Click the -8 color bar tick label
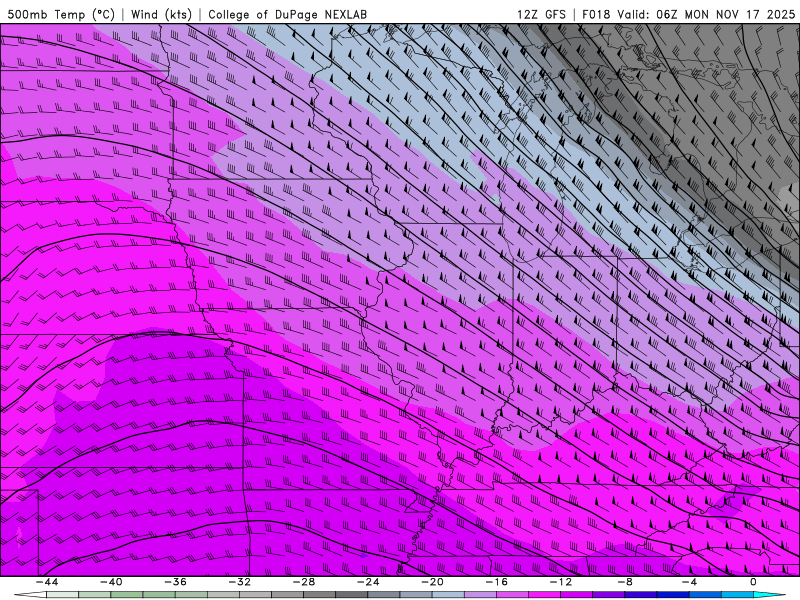 [x=625, y=582]
